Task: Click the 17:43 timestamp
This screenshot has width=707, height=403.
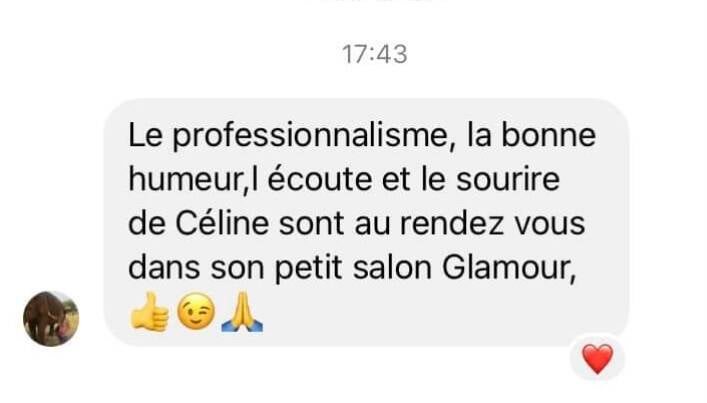Action: [x=375, y=54]
